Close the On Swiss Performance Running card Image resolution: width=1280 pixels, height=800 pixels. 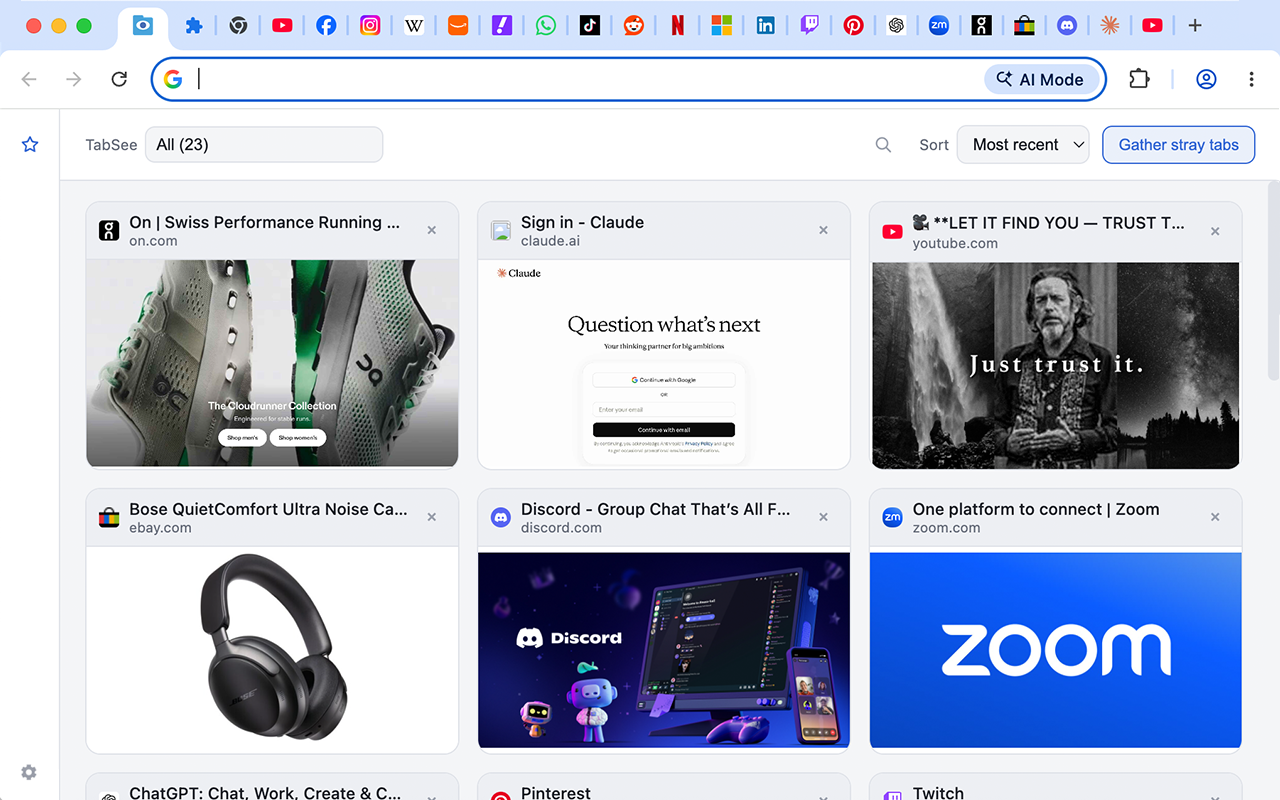click(x=432, y=230)
